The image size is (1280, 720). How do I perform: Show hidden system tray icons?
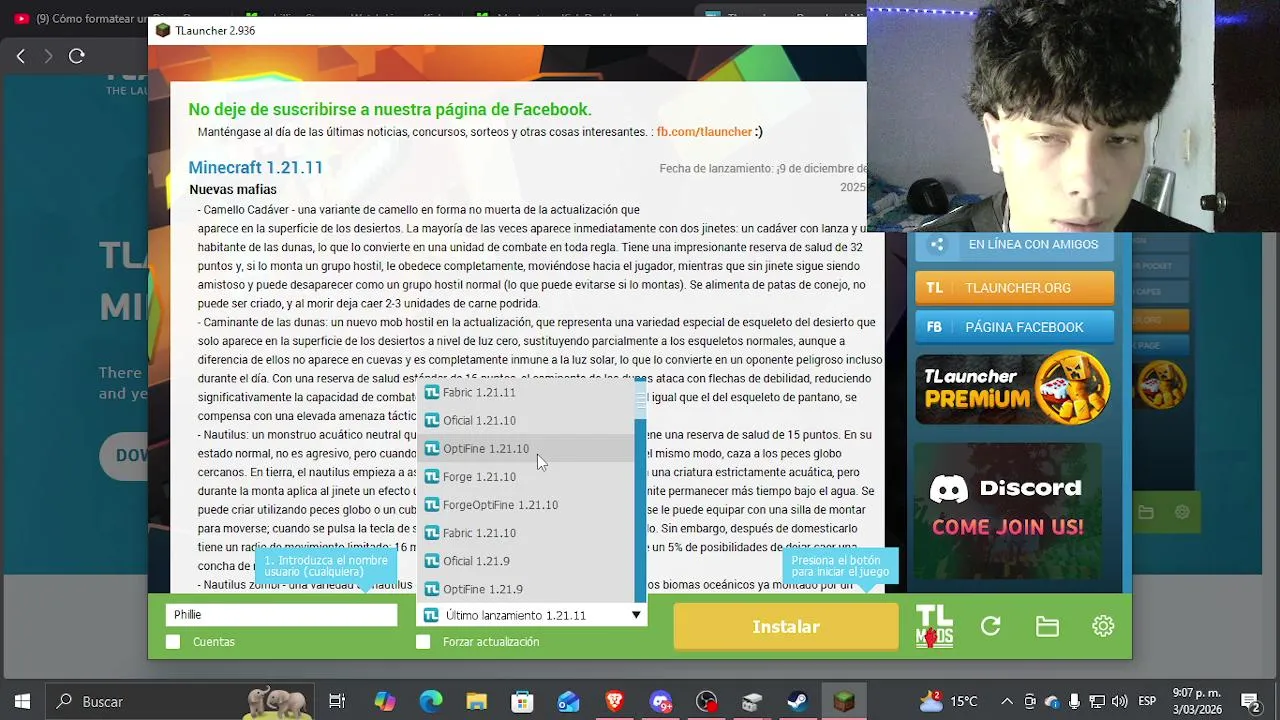pos(1007,702)
